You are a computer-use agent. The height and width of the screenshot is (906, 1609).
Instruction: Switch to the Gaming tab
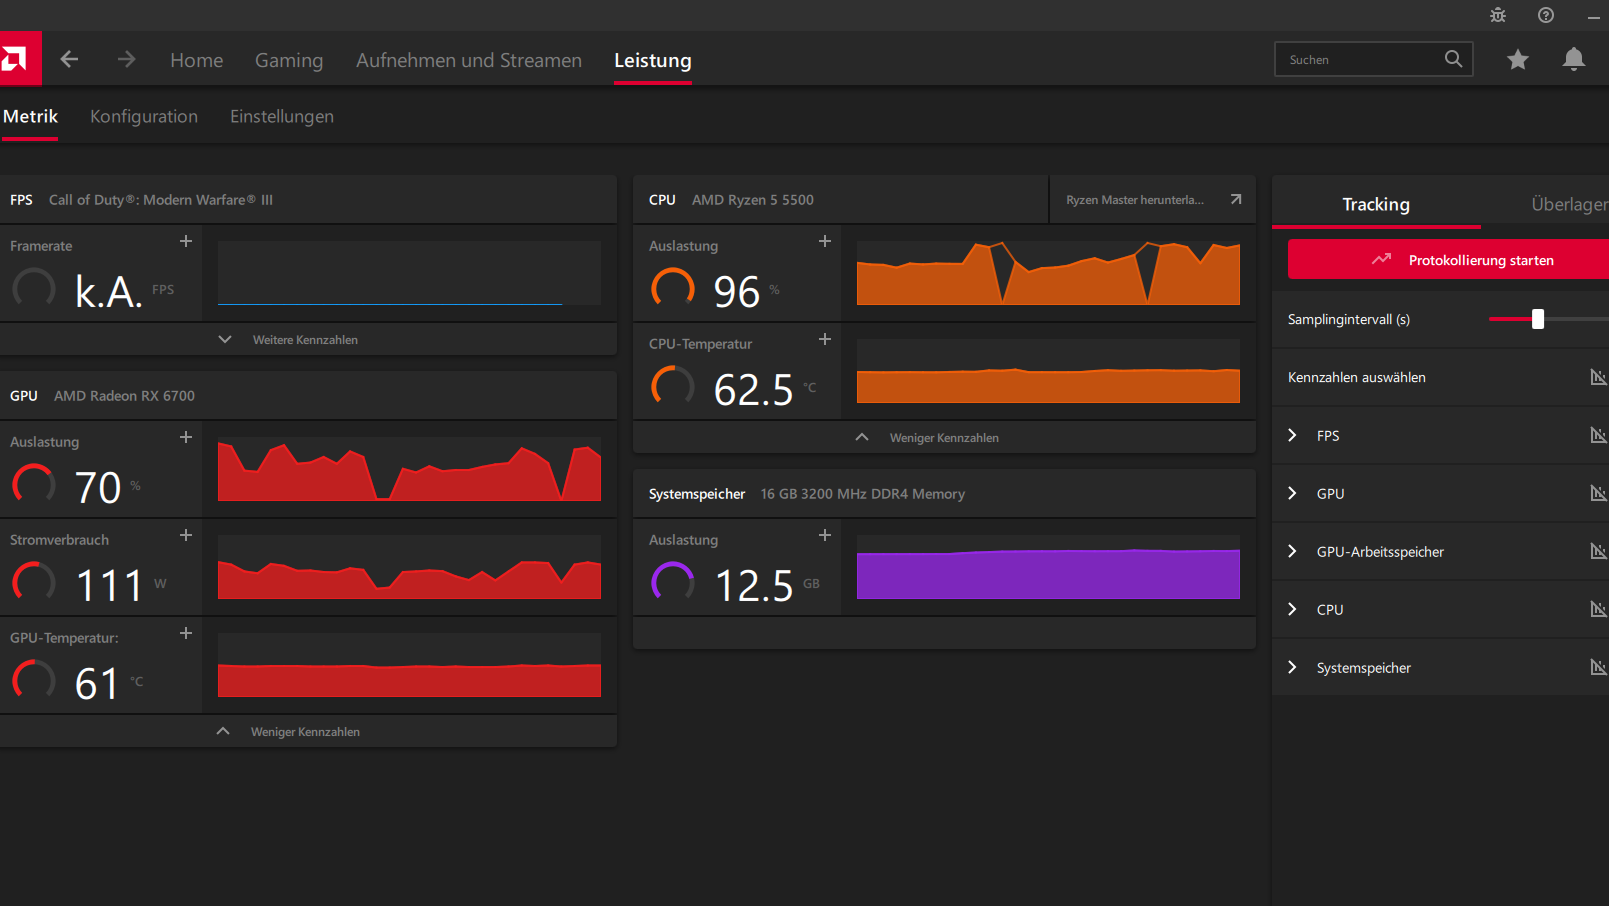(289, 60)
